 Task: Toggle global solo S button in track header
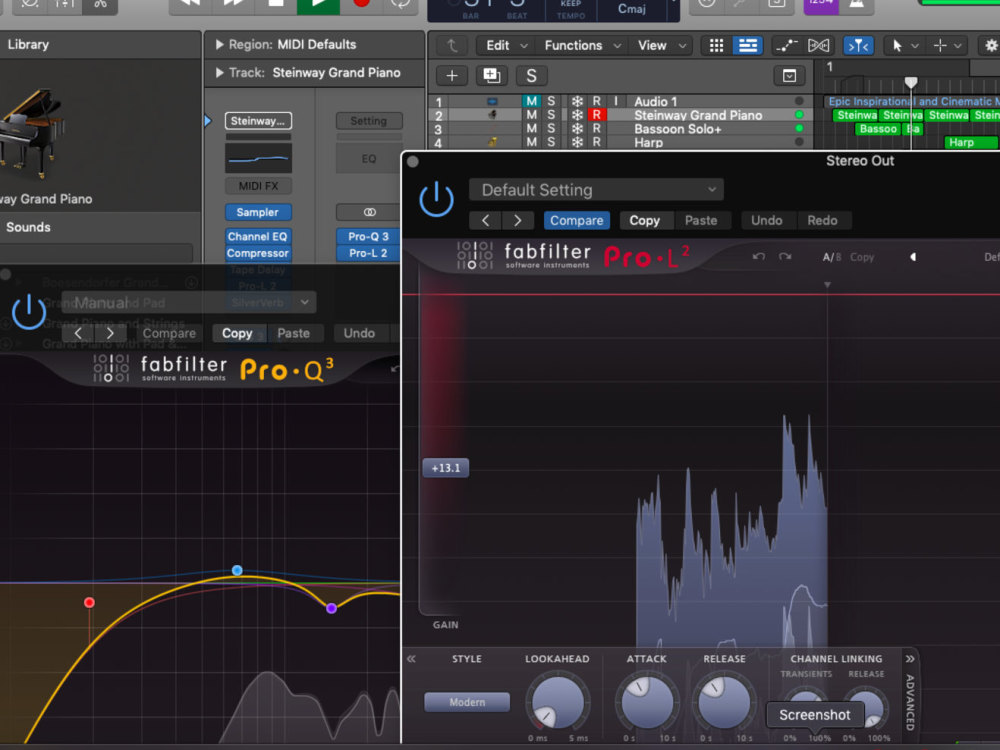point(531,76)
